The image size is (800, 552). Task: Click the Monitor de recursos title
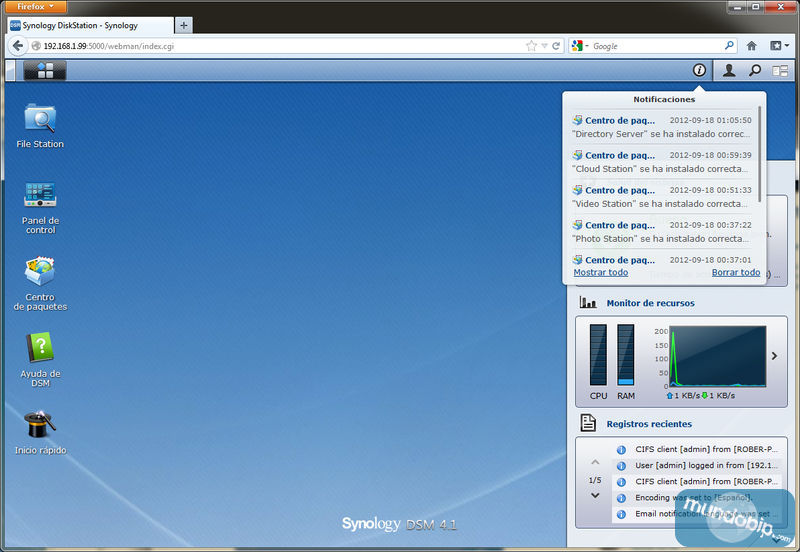point(651,303)
